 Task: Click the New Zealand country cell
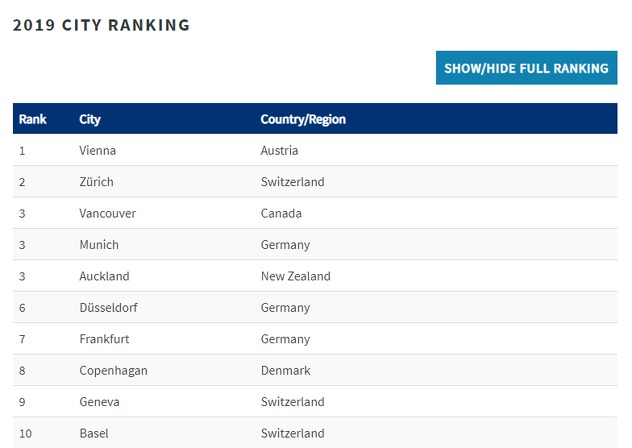(x=296, y=276)
